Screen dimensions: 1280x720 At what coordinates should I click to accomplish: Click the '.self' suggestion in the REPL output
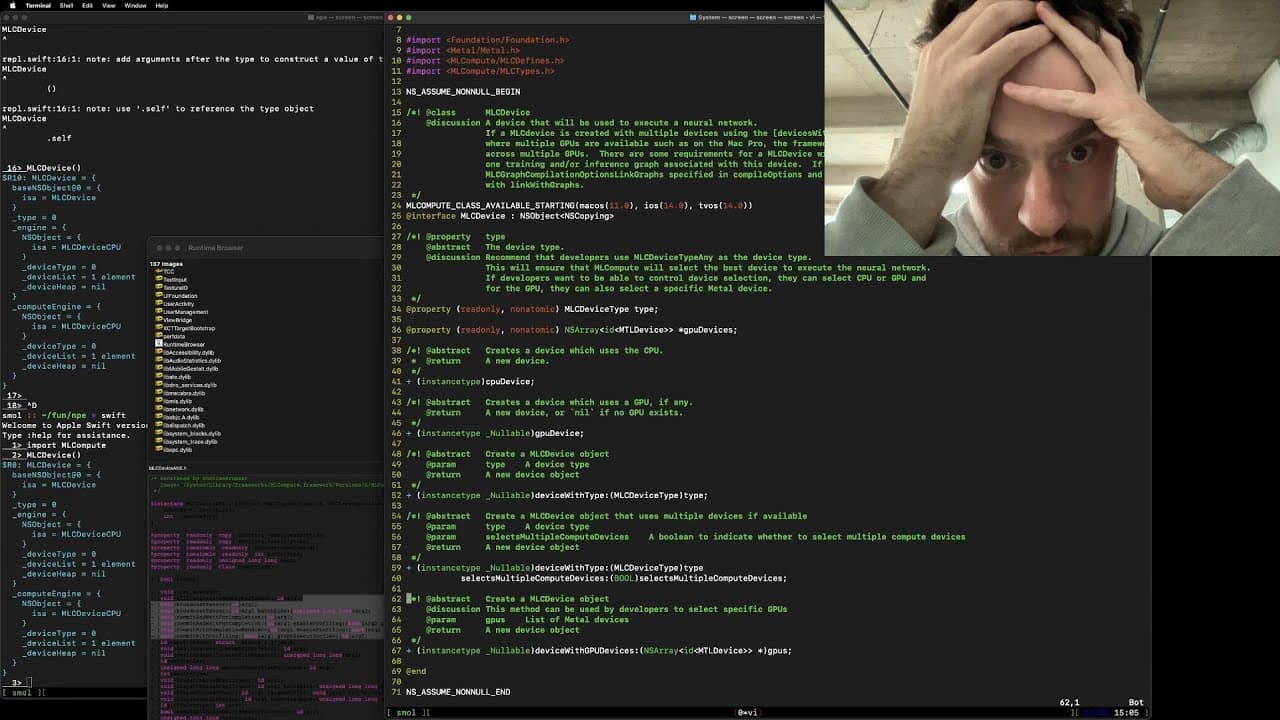tap(59, 138)
